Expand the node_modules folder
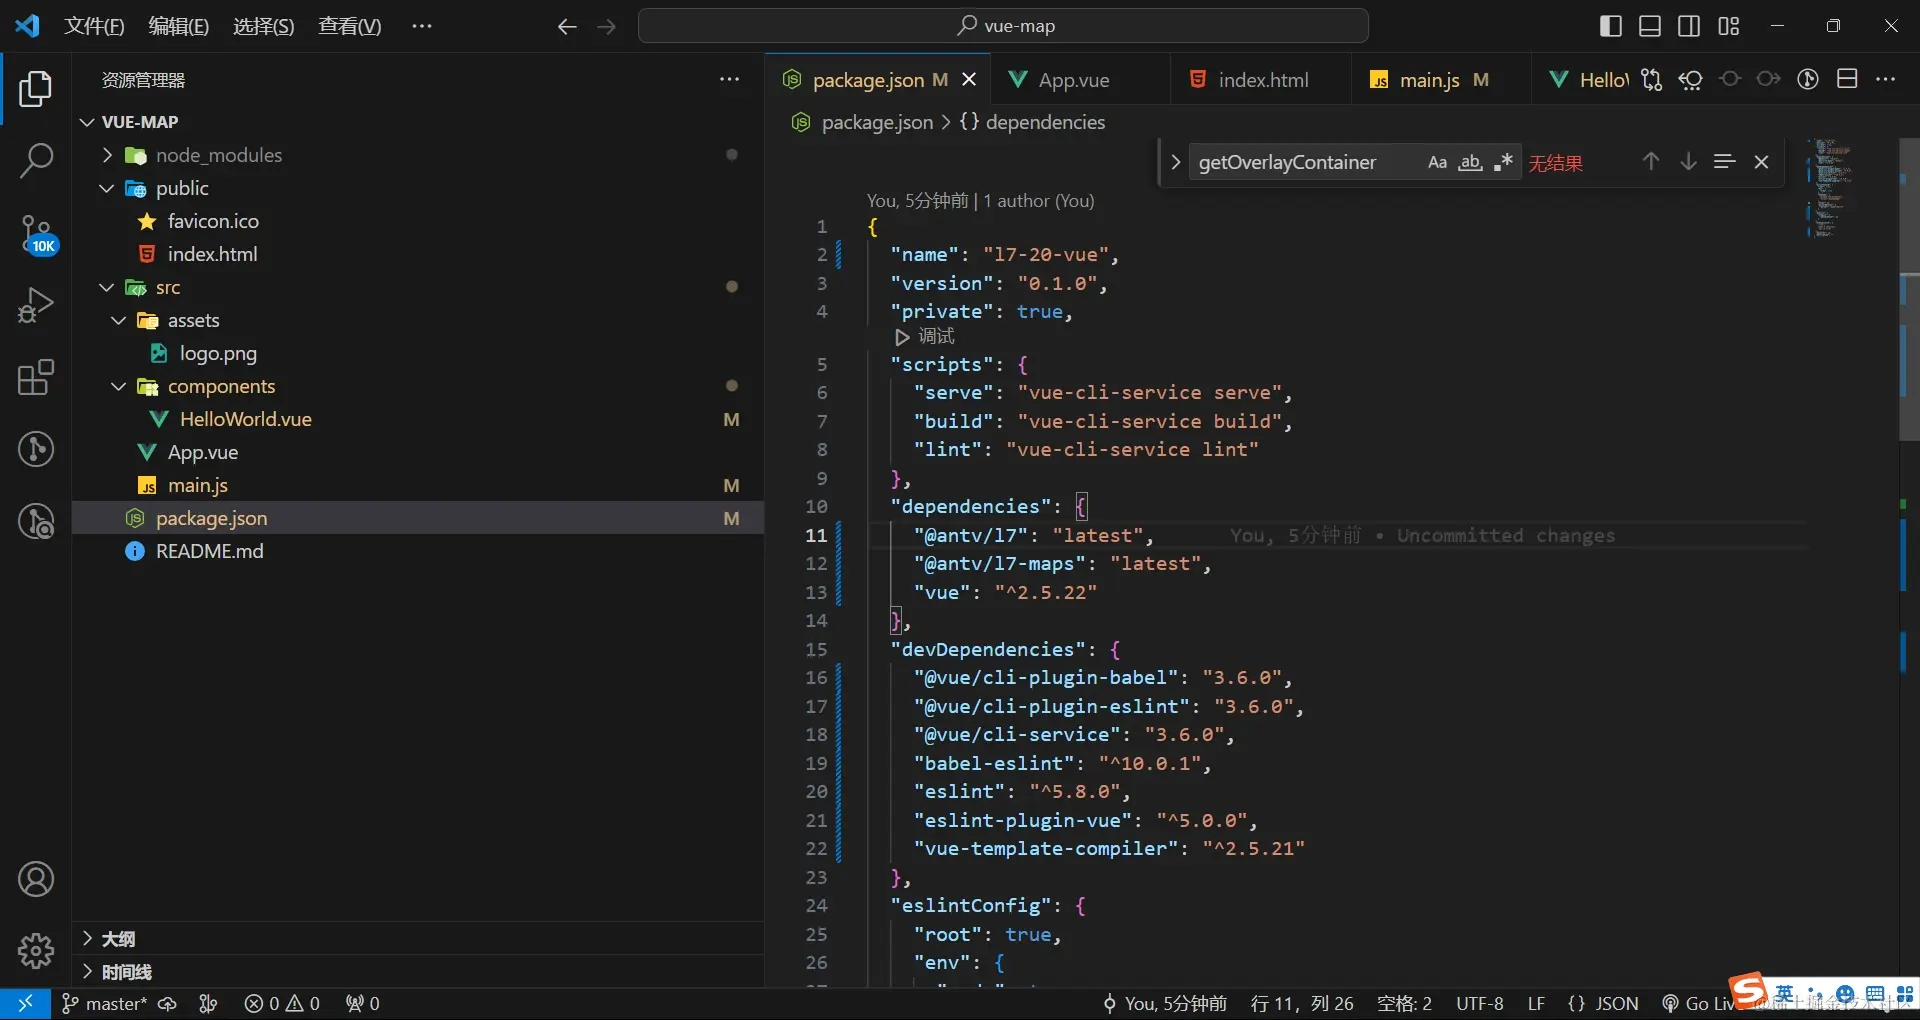1920x1020 pixels. click(x=107, y=155)
